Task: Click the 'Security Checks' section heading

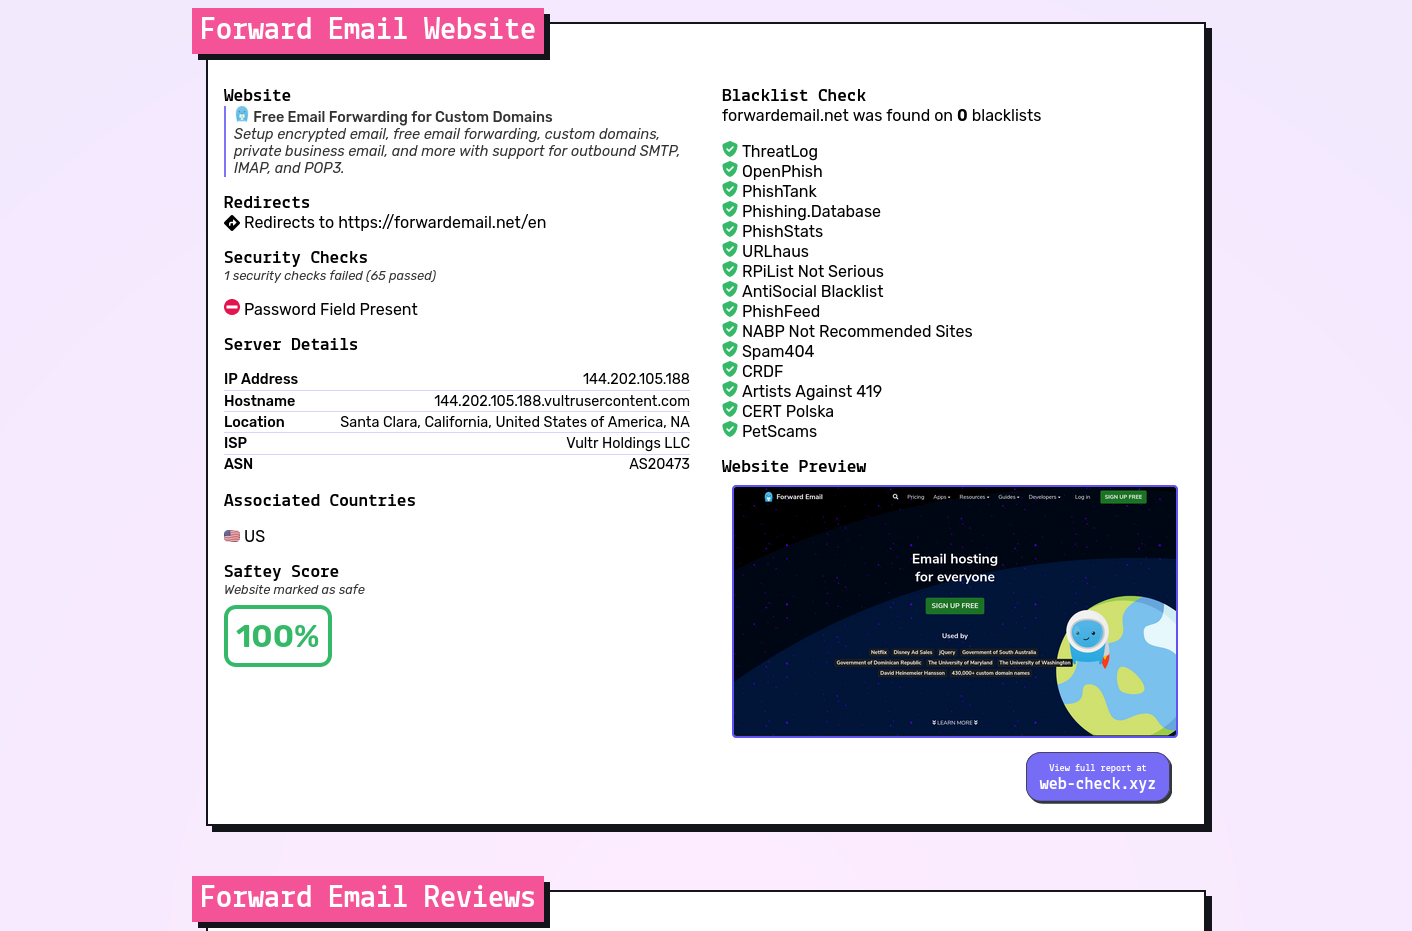Action: coord(296,258)
